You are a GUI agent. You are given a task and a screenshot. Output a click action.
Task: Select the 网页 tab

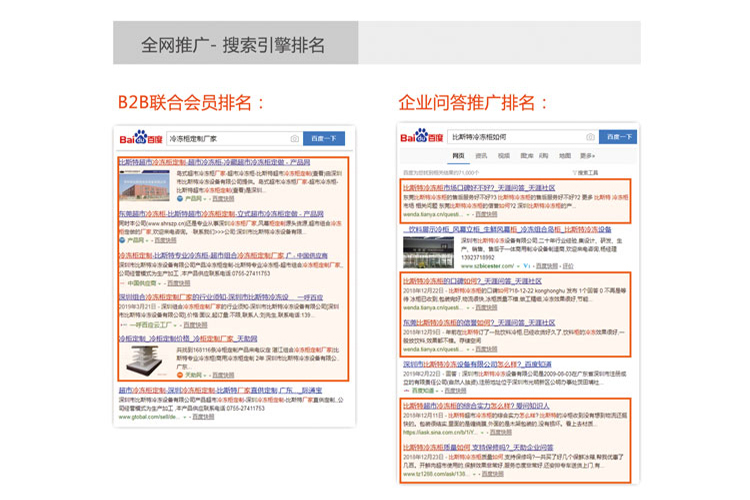point(458,156)
